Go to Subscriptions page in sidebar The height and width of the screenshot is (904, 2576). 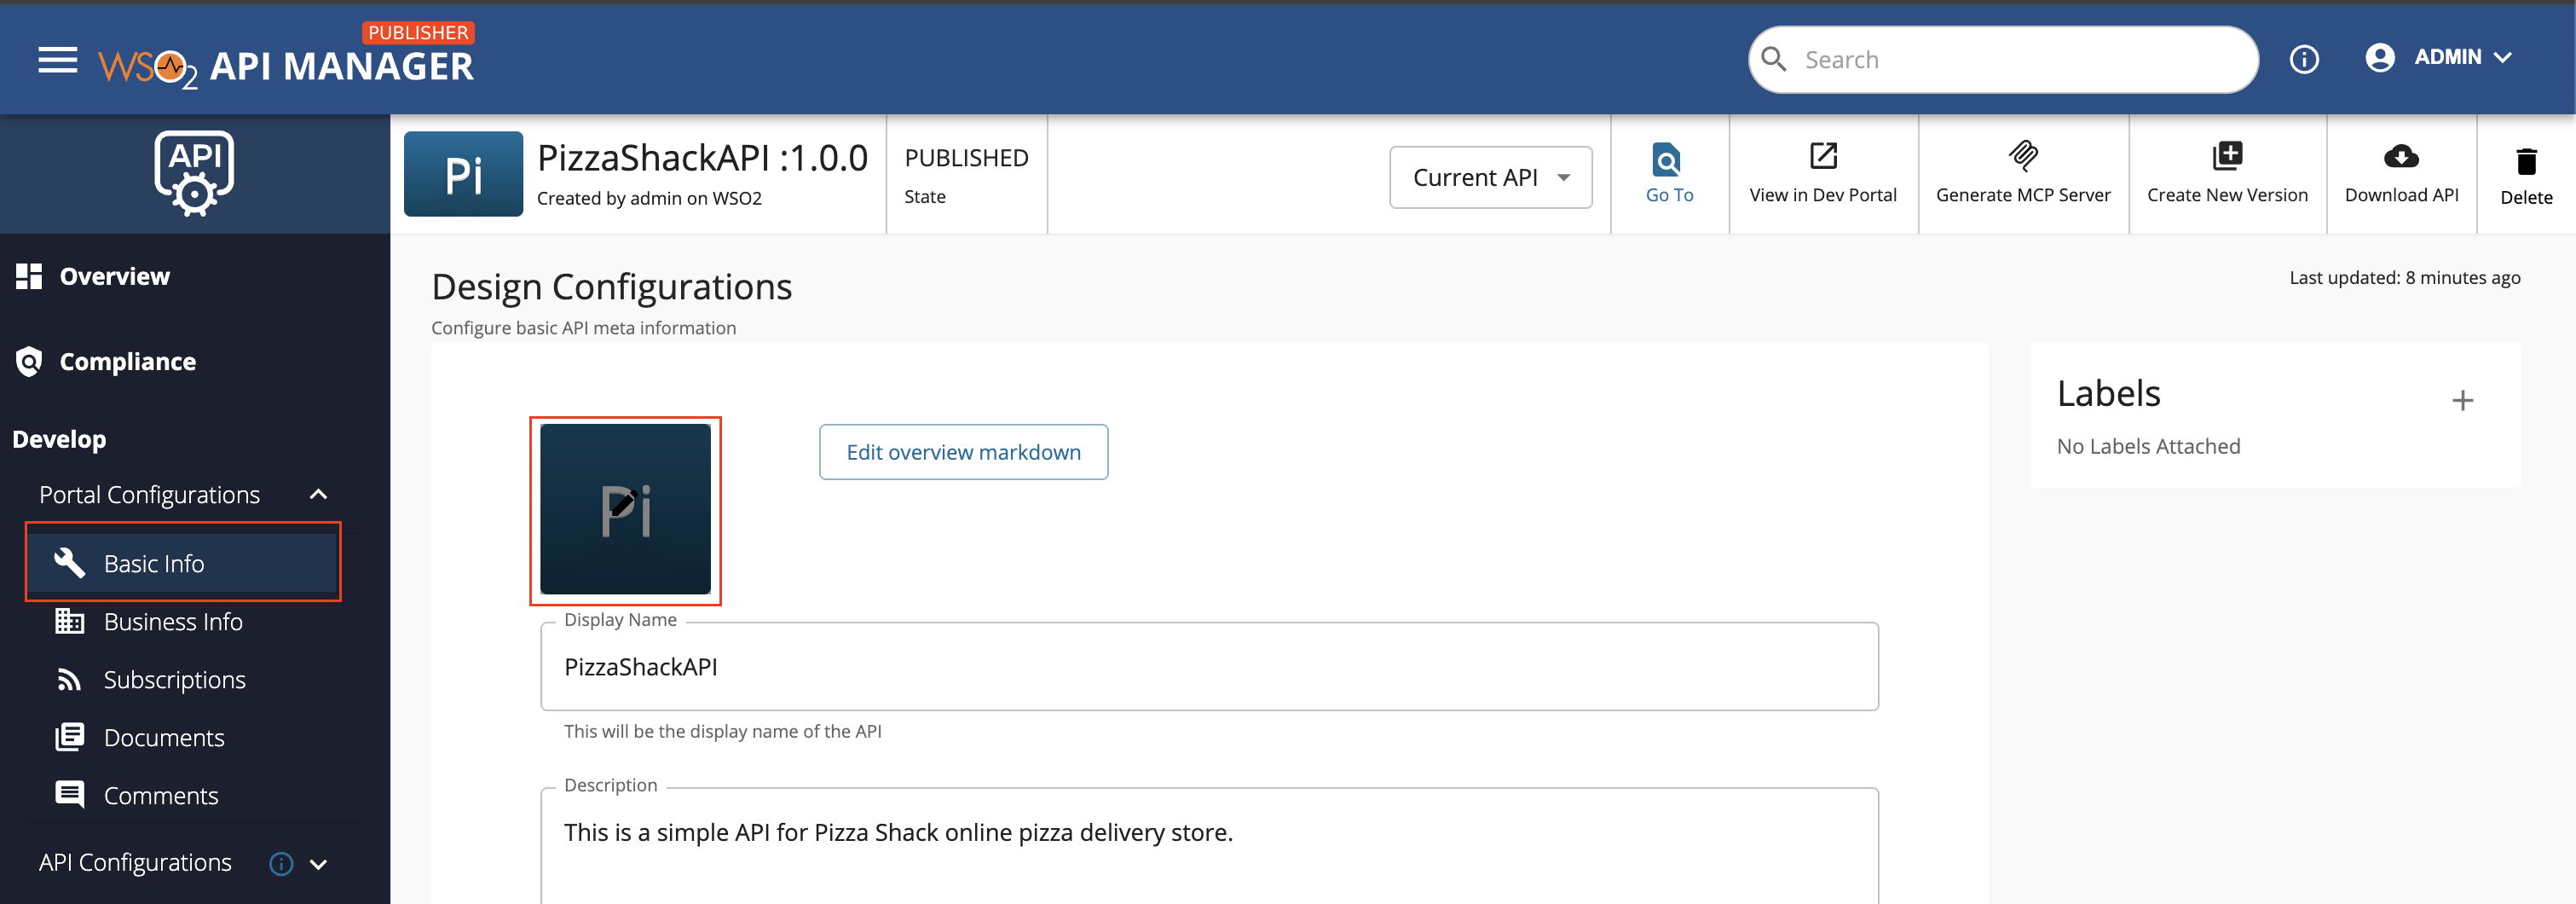[174, 680]
